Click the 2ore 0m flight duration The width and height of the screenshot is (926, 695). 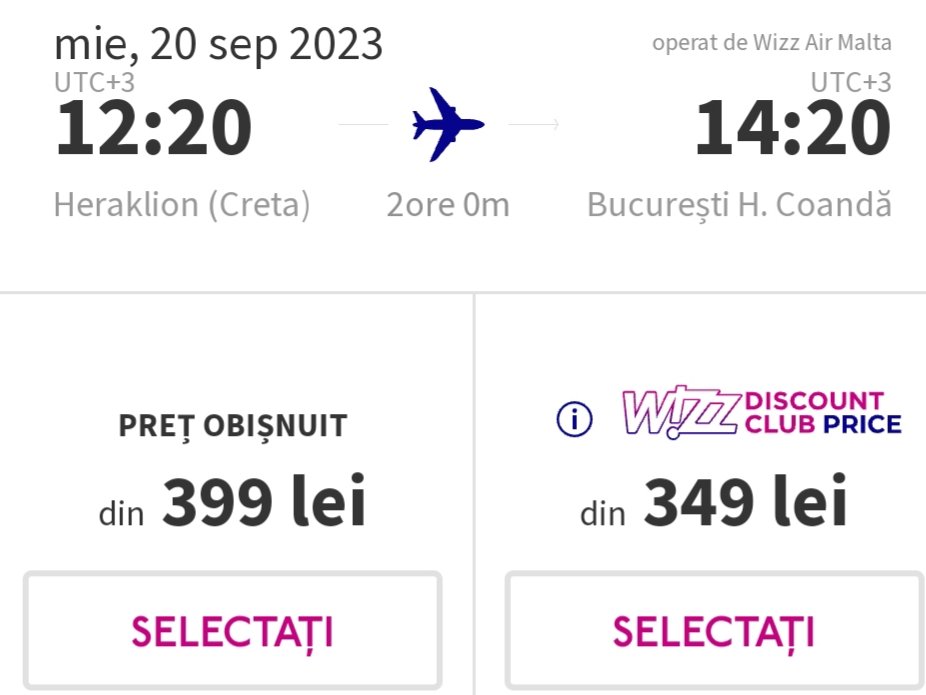pyautogui.click(x=448, y=205)
